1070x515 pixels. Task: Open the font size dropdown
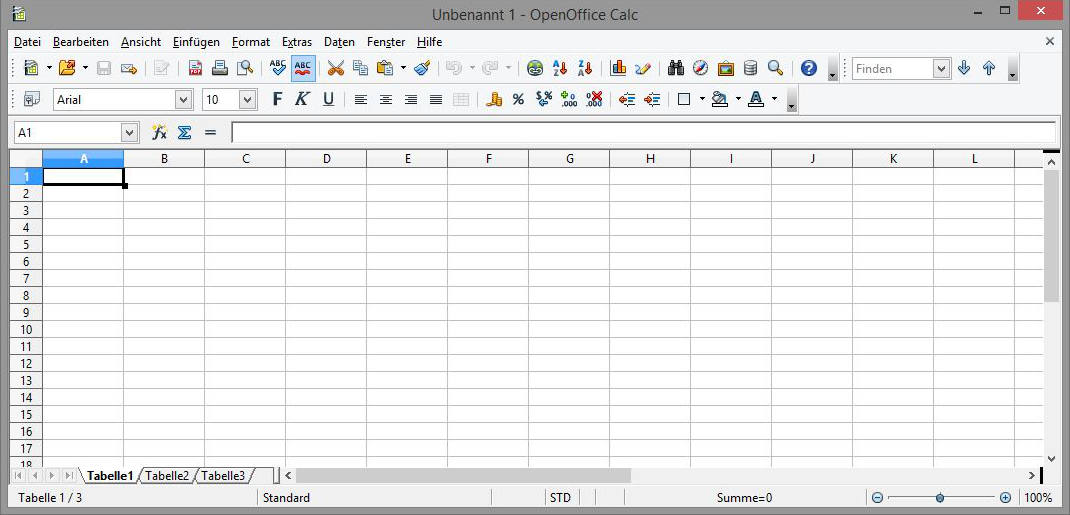247,99
